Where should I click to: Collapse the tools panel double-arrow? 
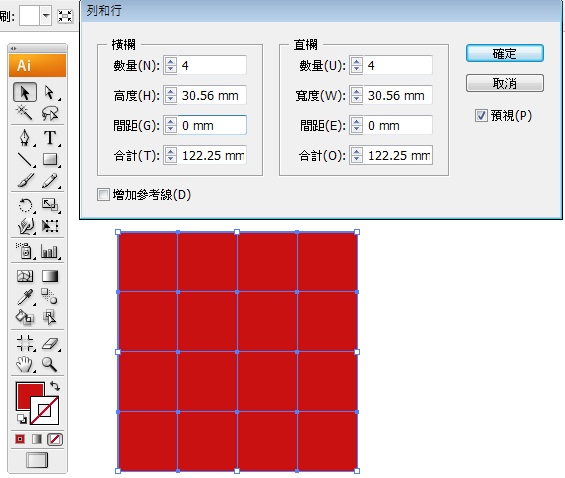[13, 48]
